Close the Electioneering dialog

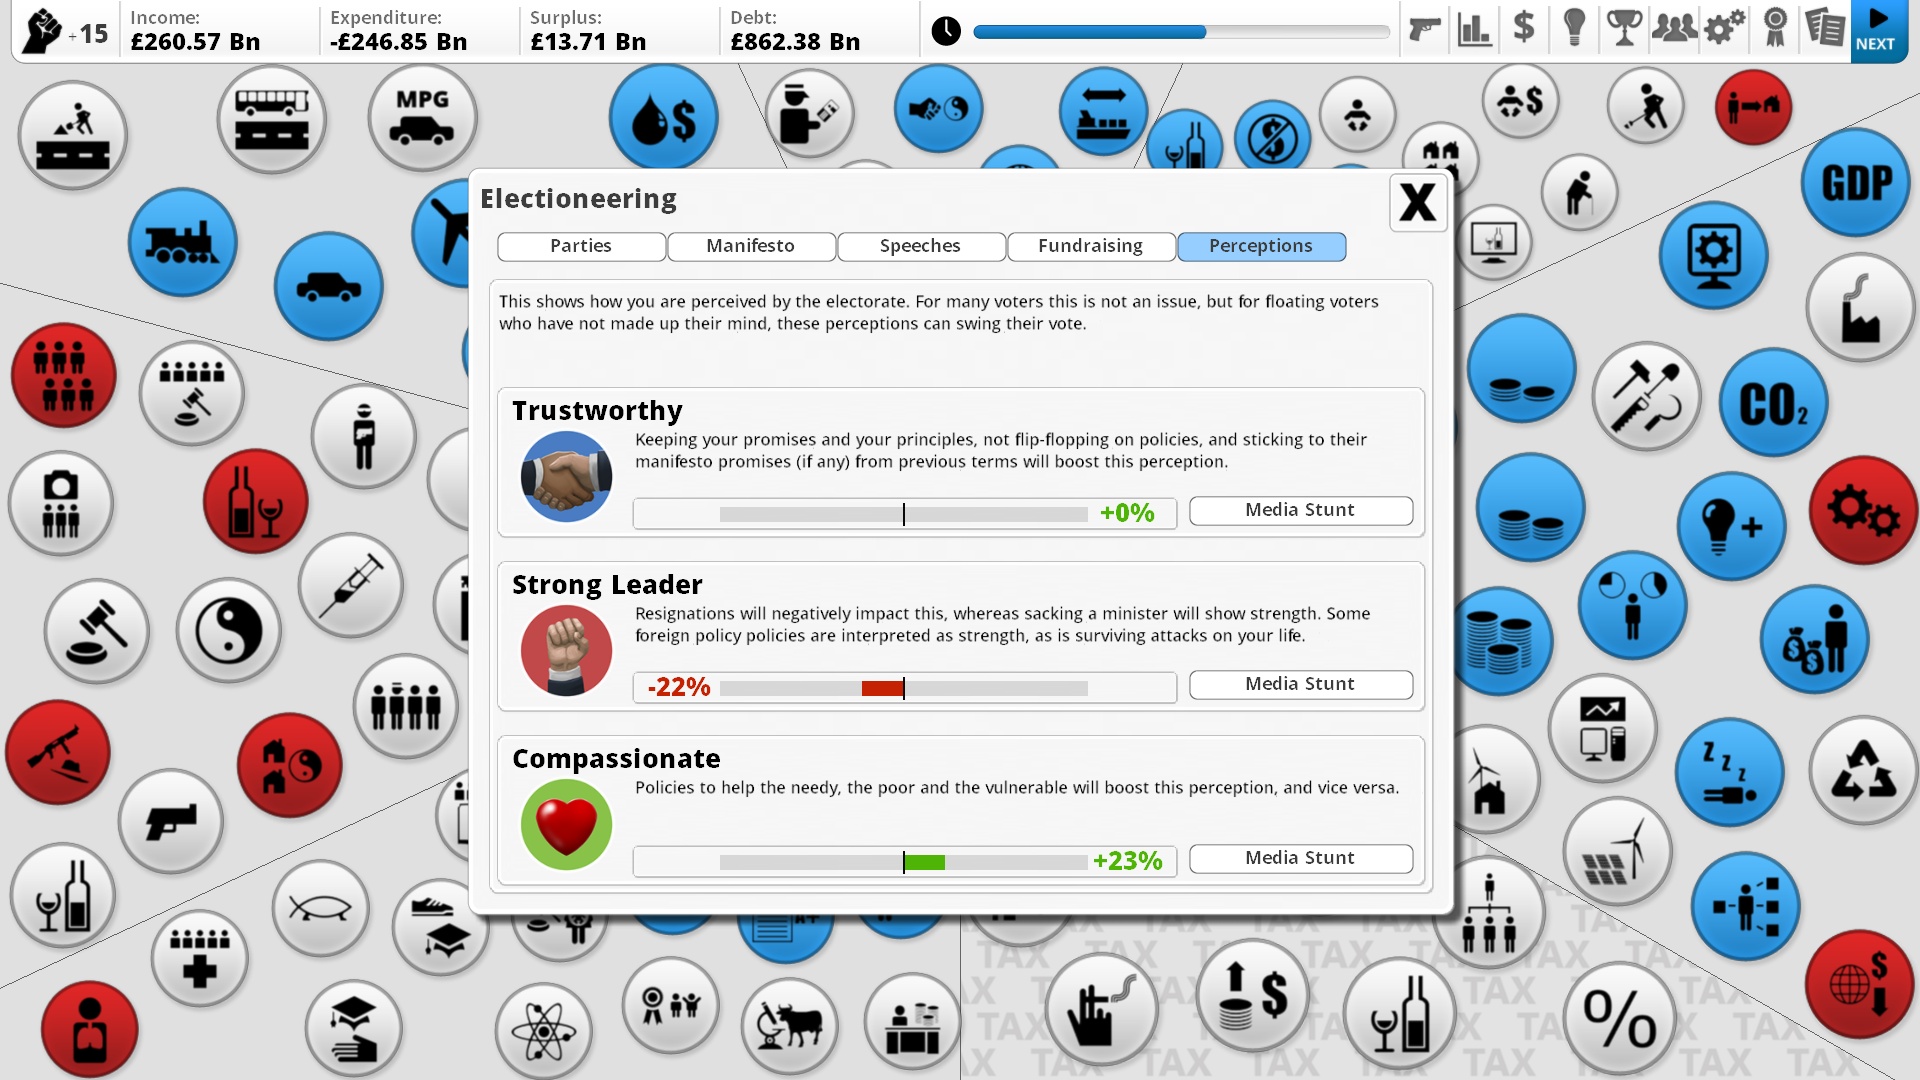[1418, 204]
